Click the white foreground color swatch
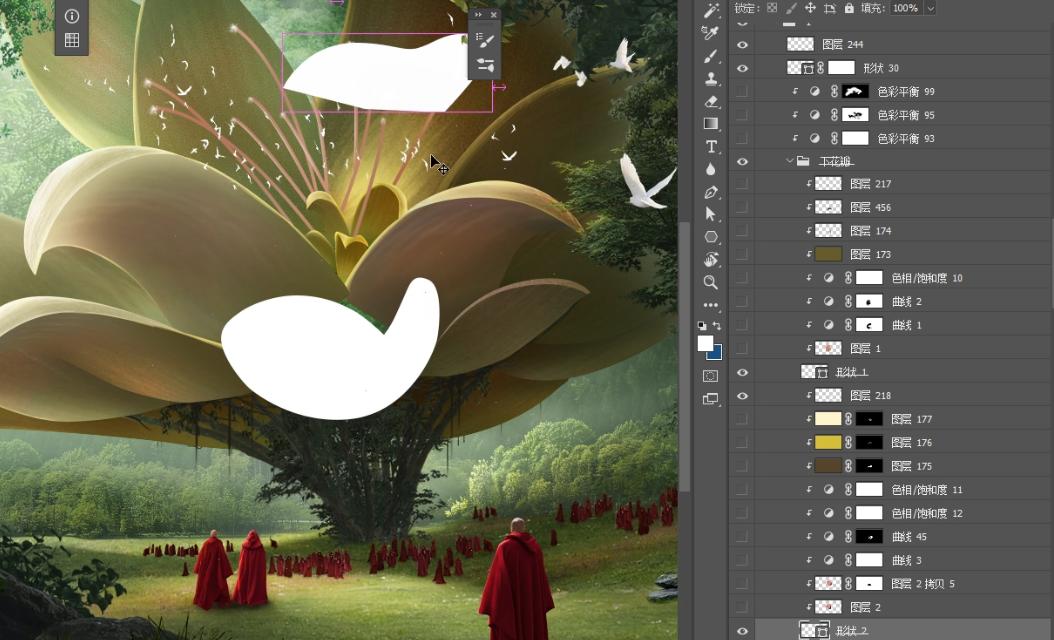This screenshot has height=640, width=1054. pyautogui.click(x=705, y=343)
